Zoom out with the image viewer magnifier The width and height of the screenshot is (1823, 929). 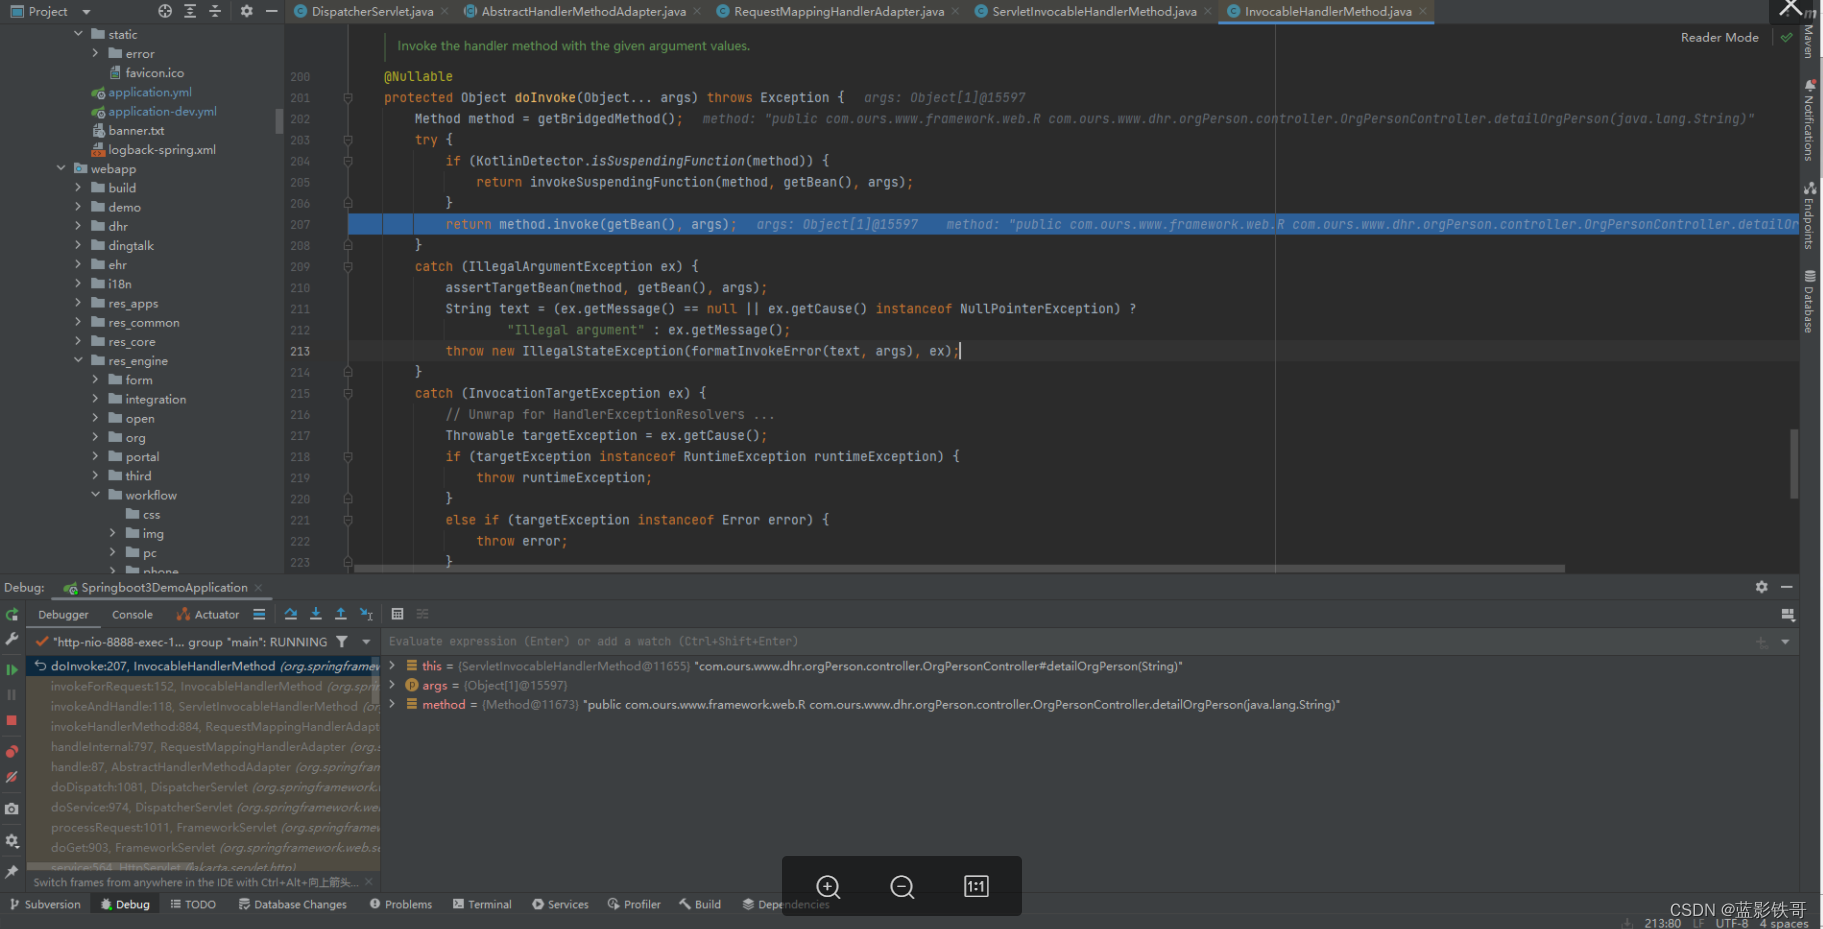(902, 886)
